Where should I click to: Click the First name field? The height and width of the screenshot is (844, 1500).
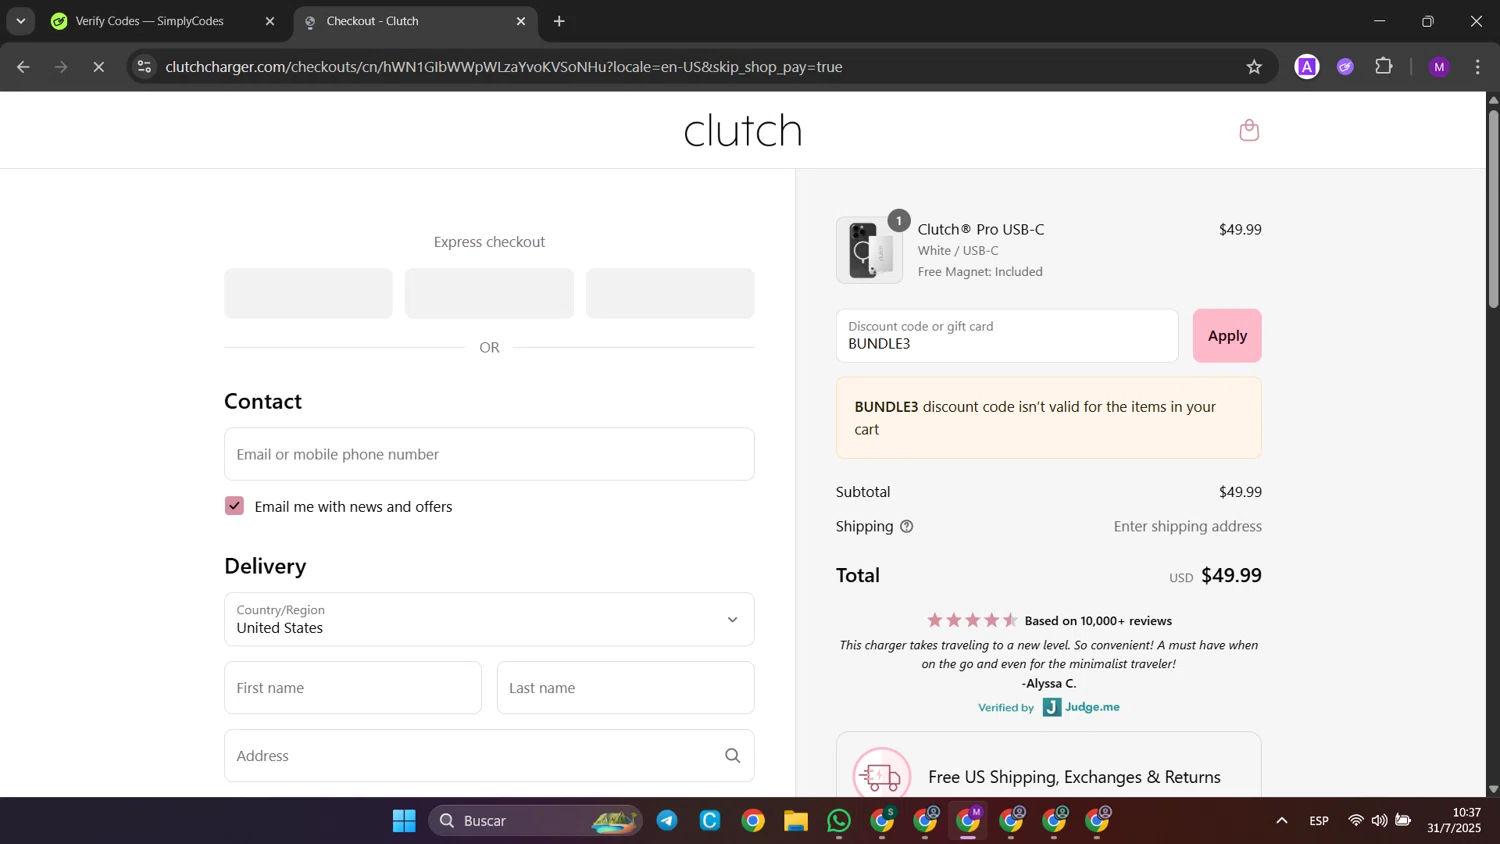click(353, 688)
